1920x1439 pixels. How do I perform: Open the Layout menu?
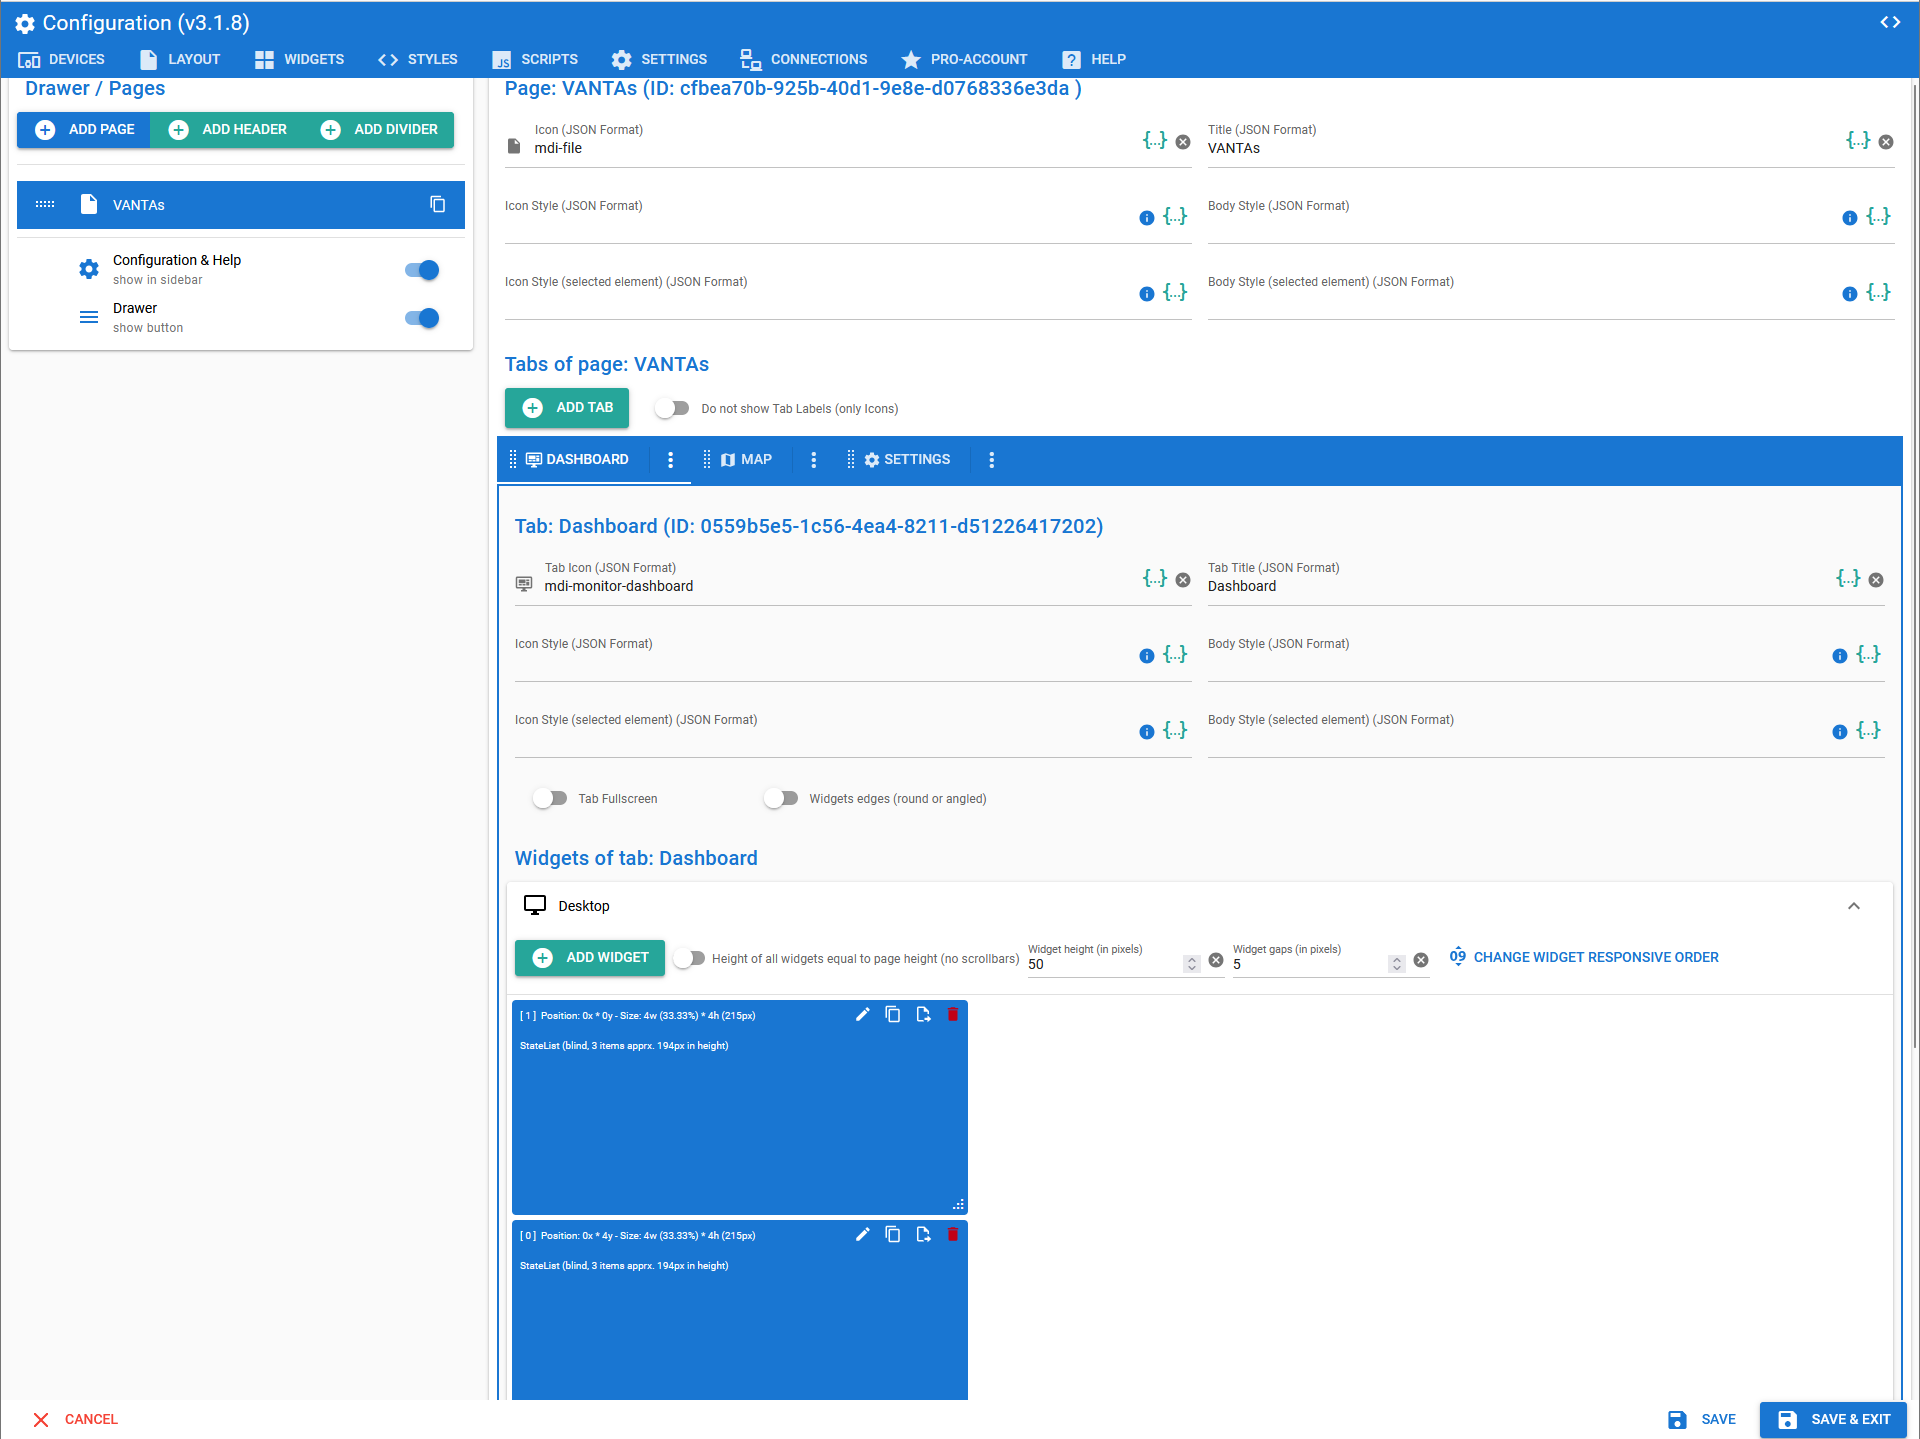(180, 59)
